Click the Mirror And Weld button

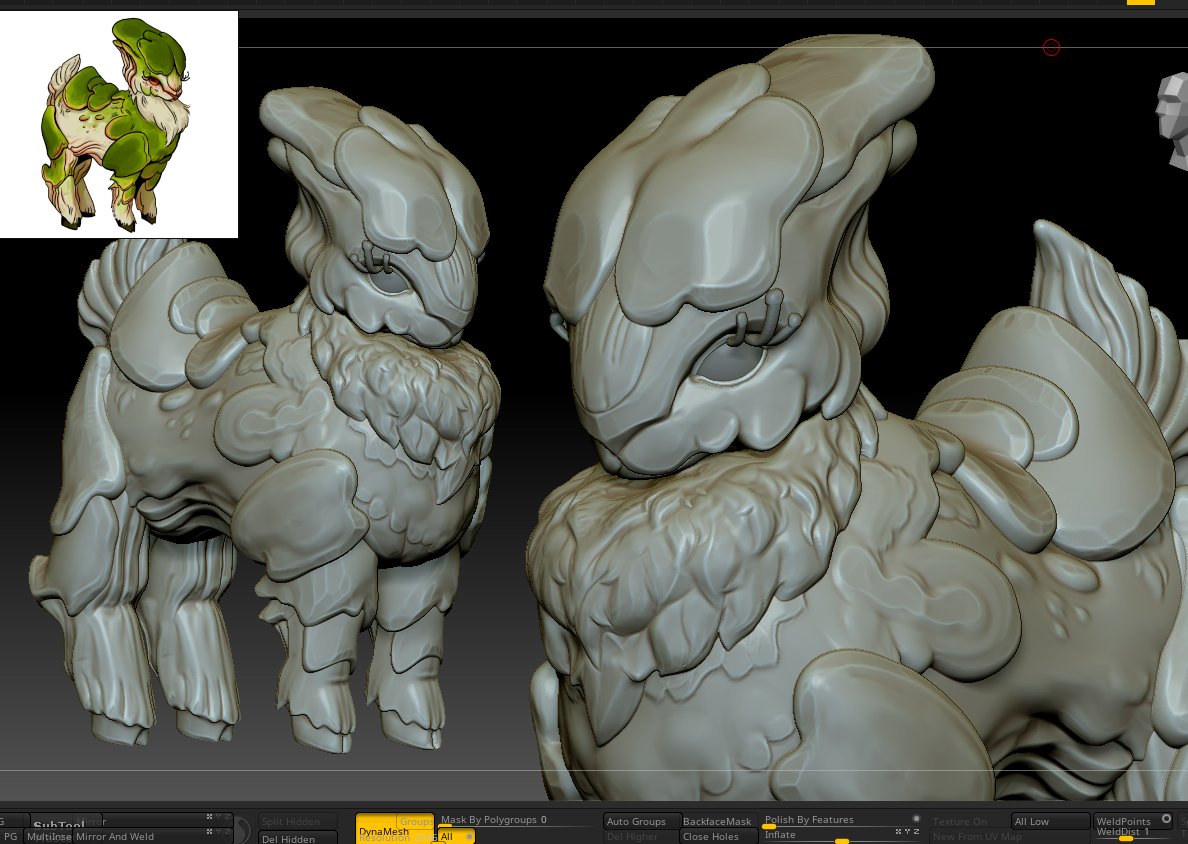pos(152,836)
